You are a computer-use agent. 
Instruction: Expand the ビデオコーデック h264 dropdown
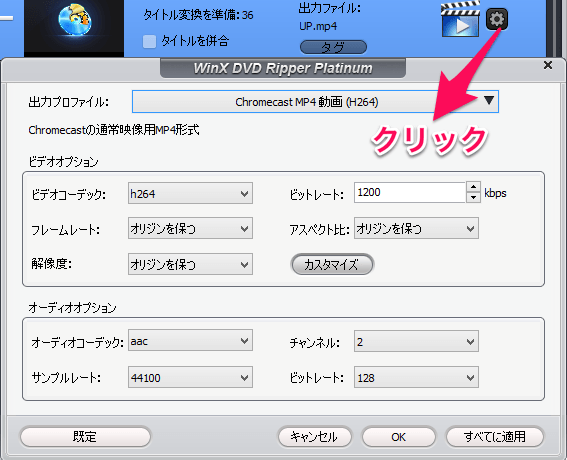tap(190, 193)
